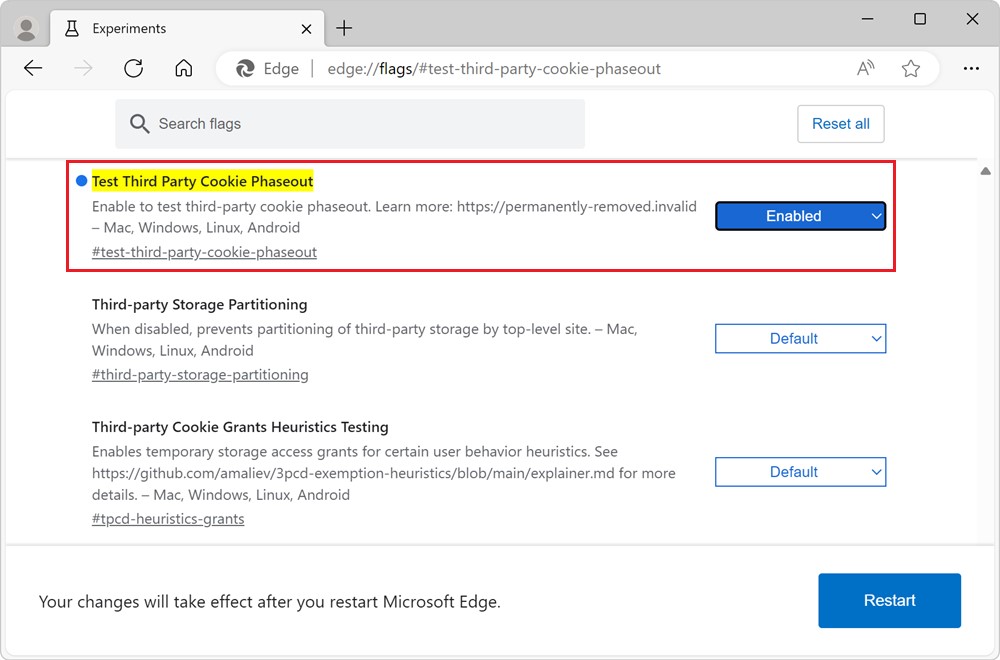This screenshot has height=660, width=1000.
Task: Follow the #third-party-storage-partitioning link
Action: (x=200, y=375)
